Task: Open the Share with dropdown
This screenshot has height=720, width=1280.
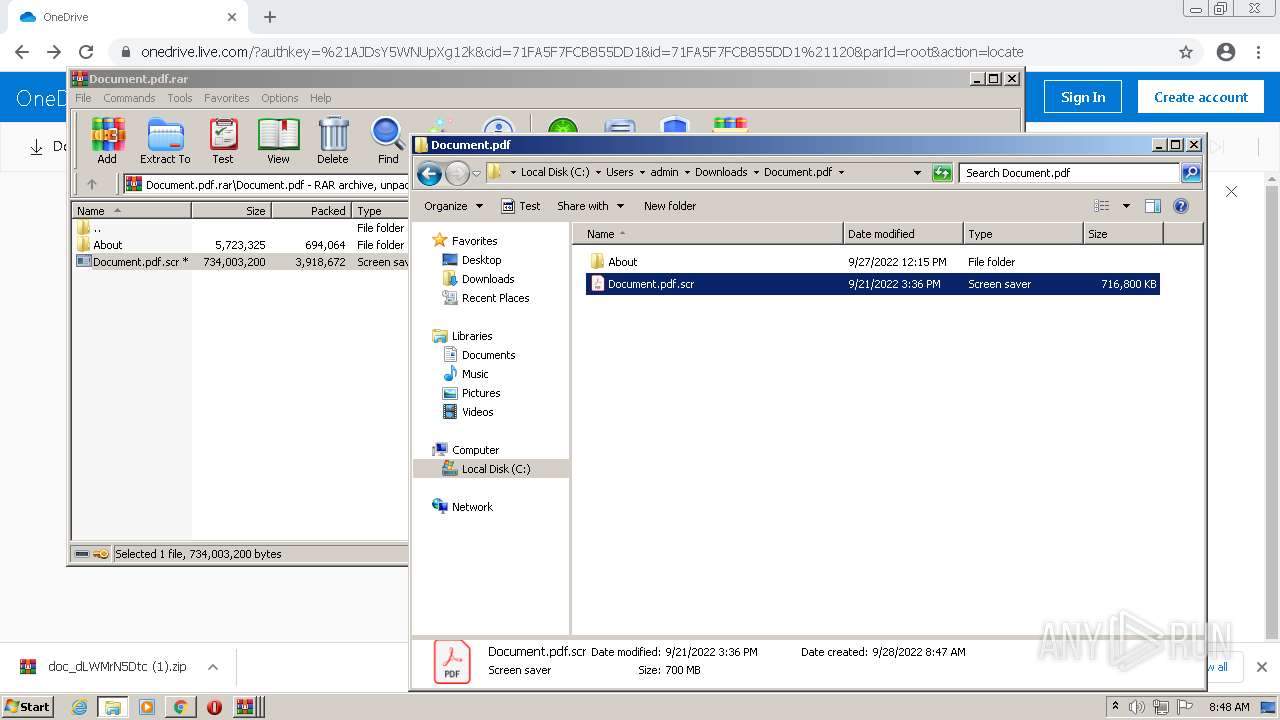Action: click(x=590, y=206)
